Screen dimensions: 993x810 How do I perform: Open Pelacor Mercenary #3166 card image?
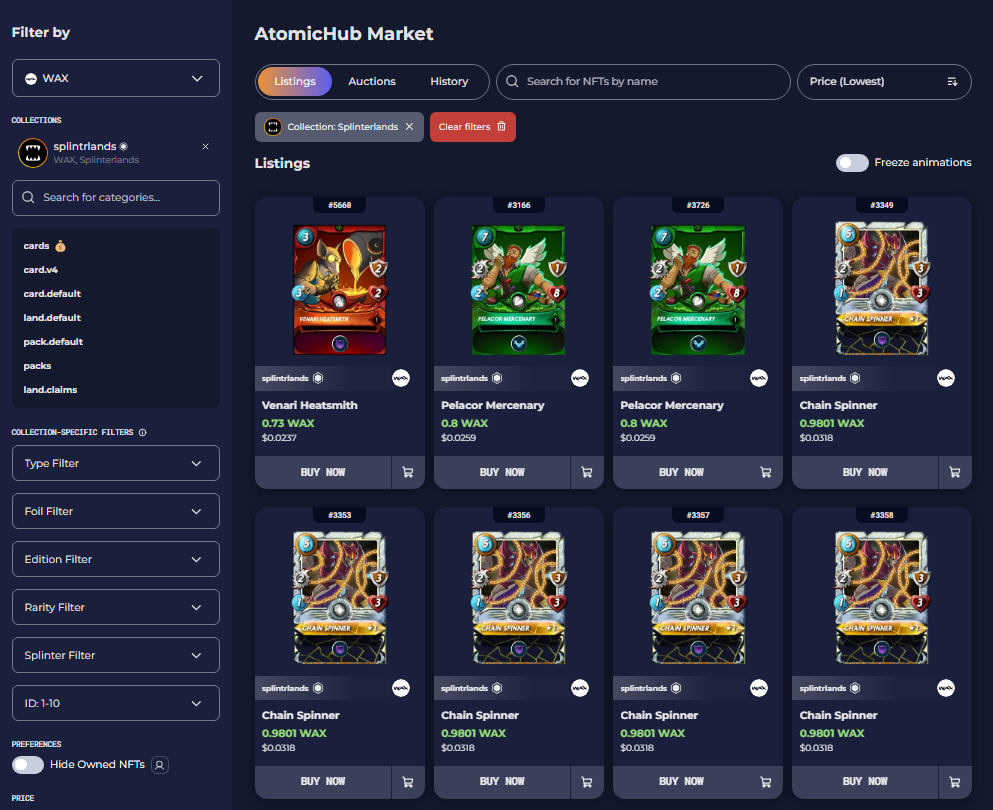pos(519,289)
